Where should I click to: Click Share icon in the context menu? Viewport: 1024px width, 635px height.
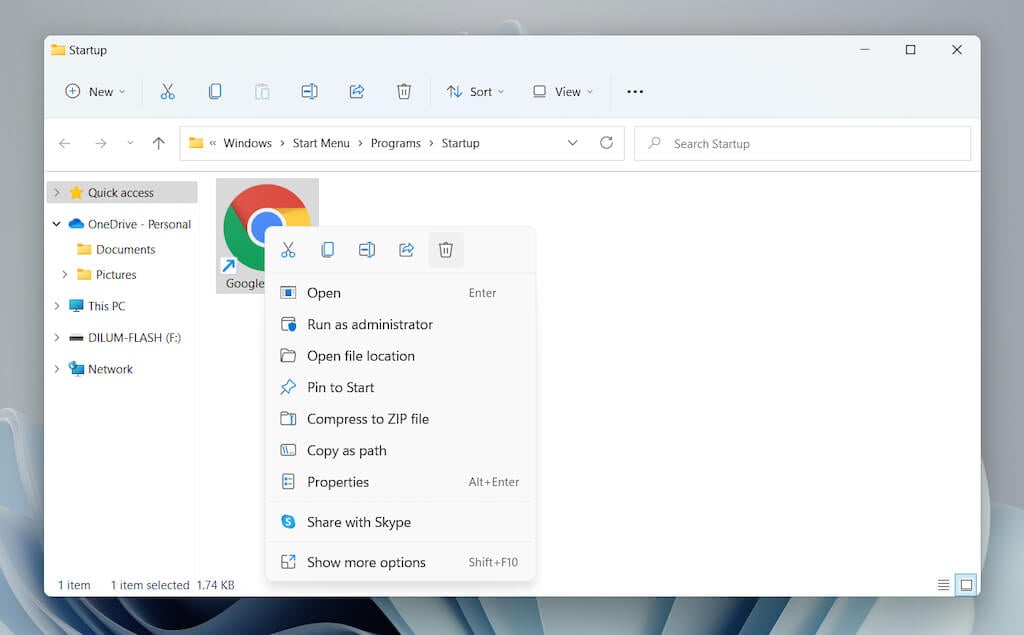click(406, 250)
